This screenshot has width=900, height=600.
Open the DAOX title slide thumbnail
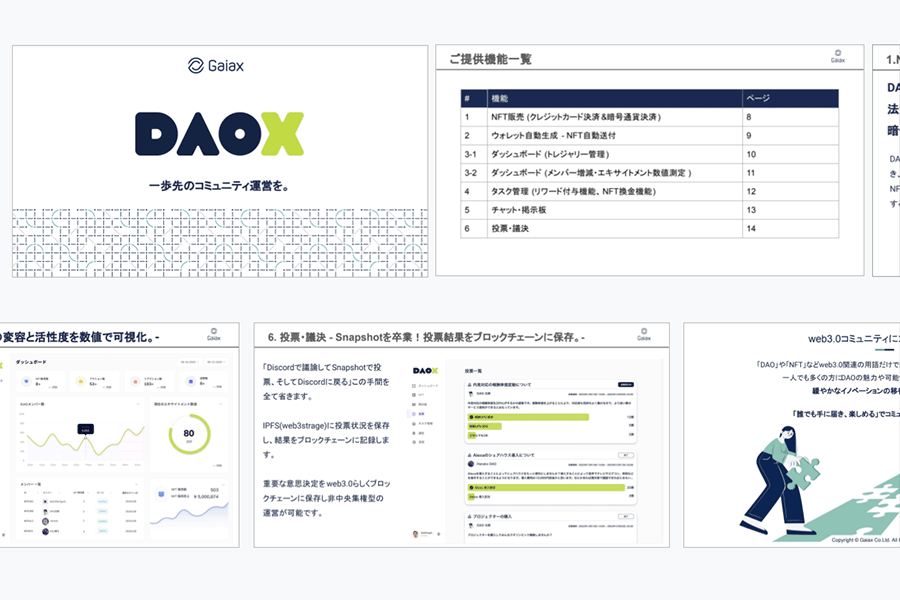pyautogui.click(x=220, y=161)
